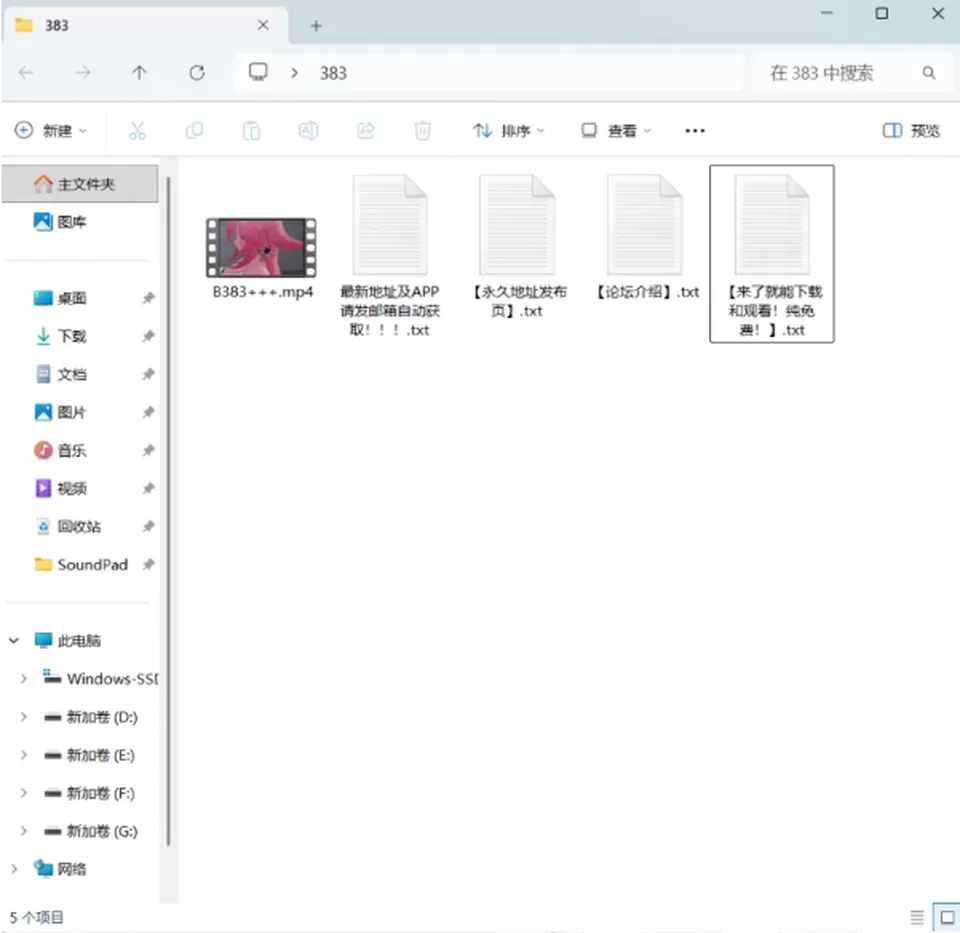Switch to large icons view button

click(x=947, y=917)
